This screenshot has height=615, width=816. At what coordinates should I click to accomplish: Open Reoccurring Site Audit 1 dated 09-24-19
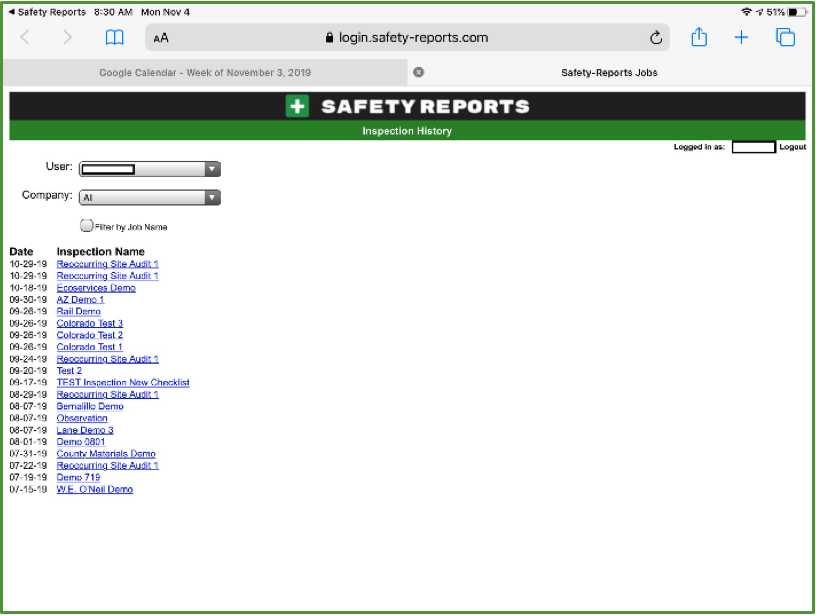108,359
